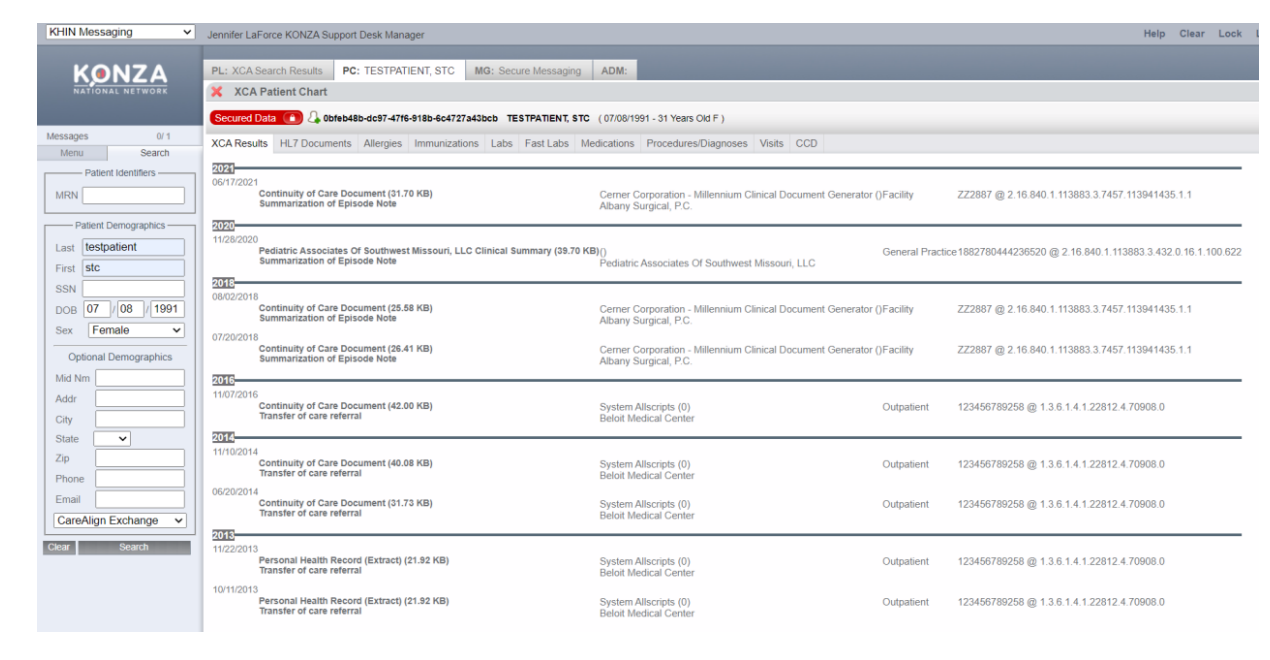Select the Menu tab in the sidebar

[72, 153]
